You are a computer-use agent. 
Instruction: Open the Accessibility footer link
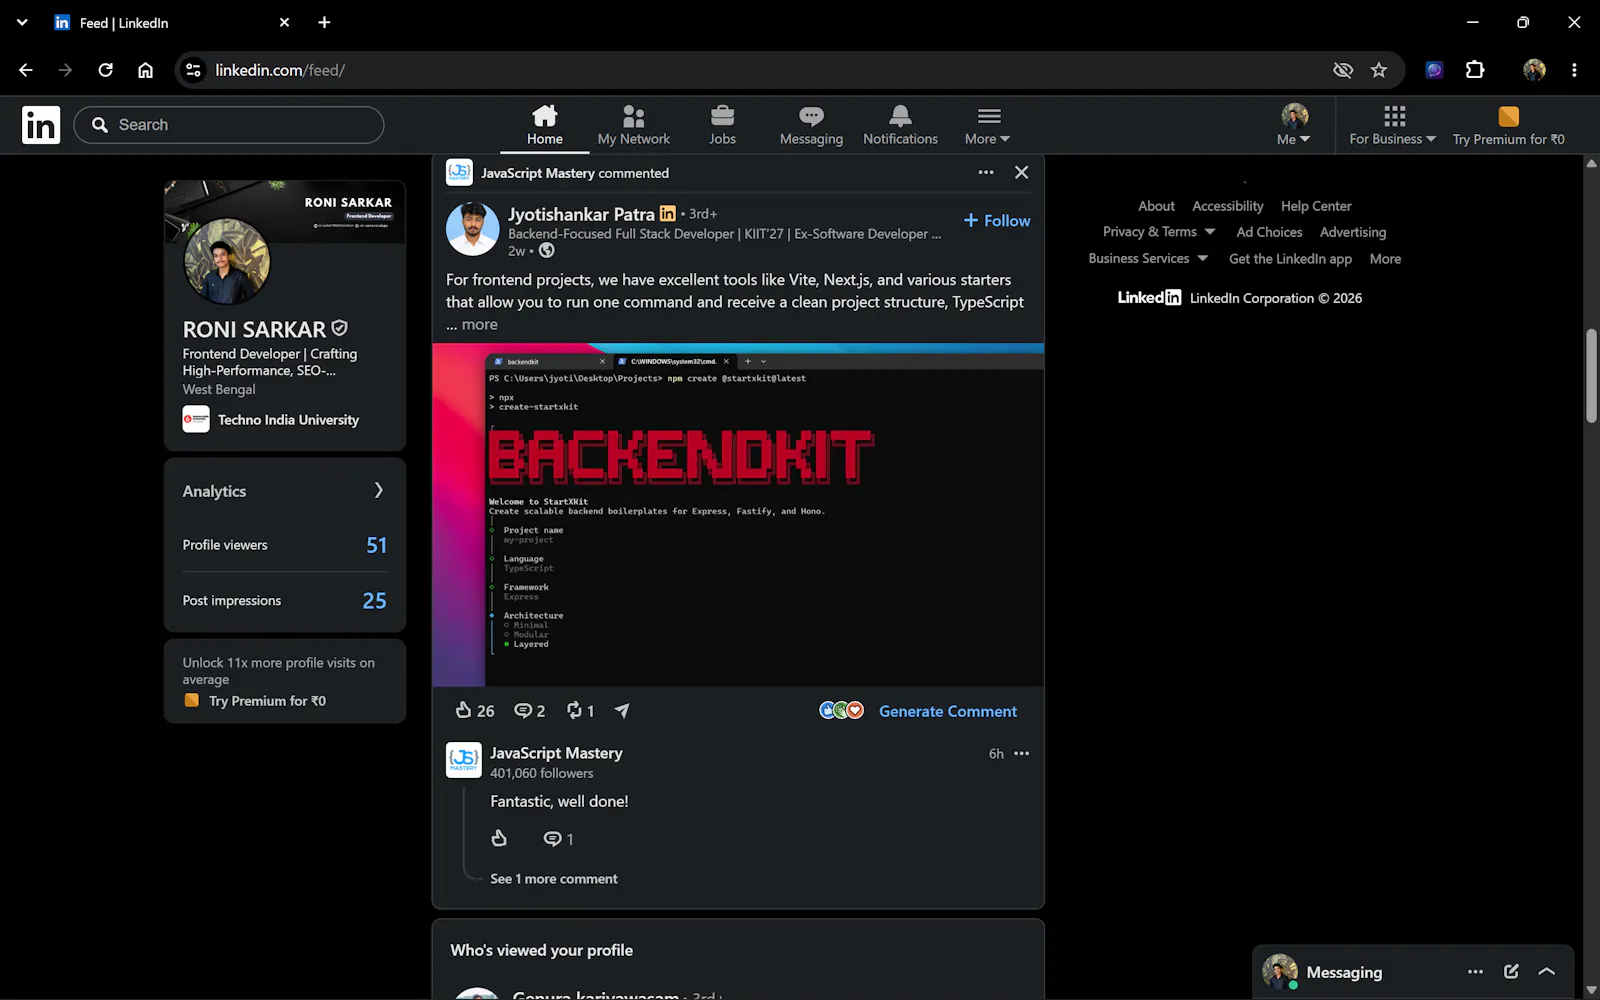click(x=1227, y=206)
